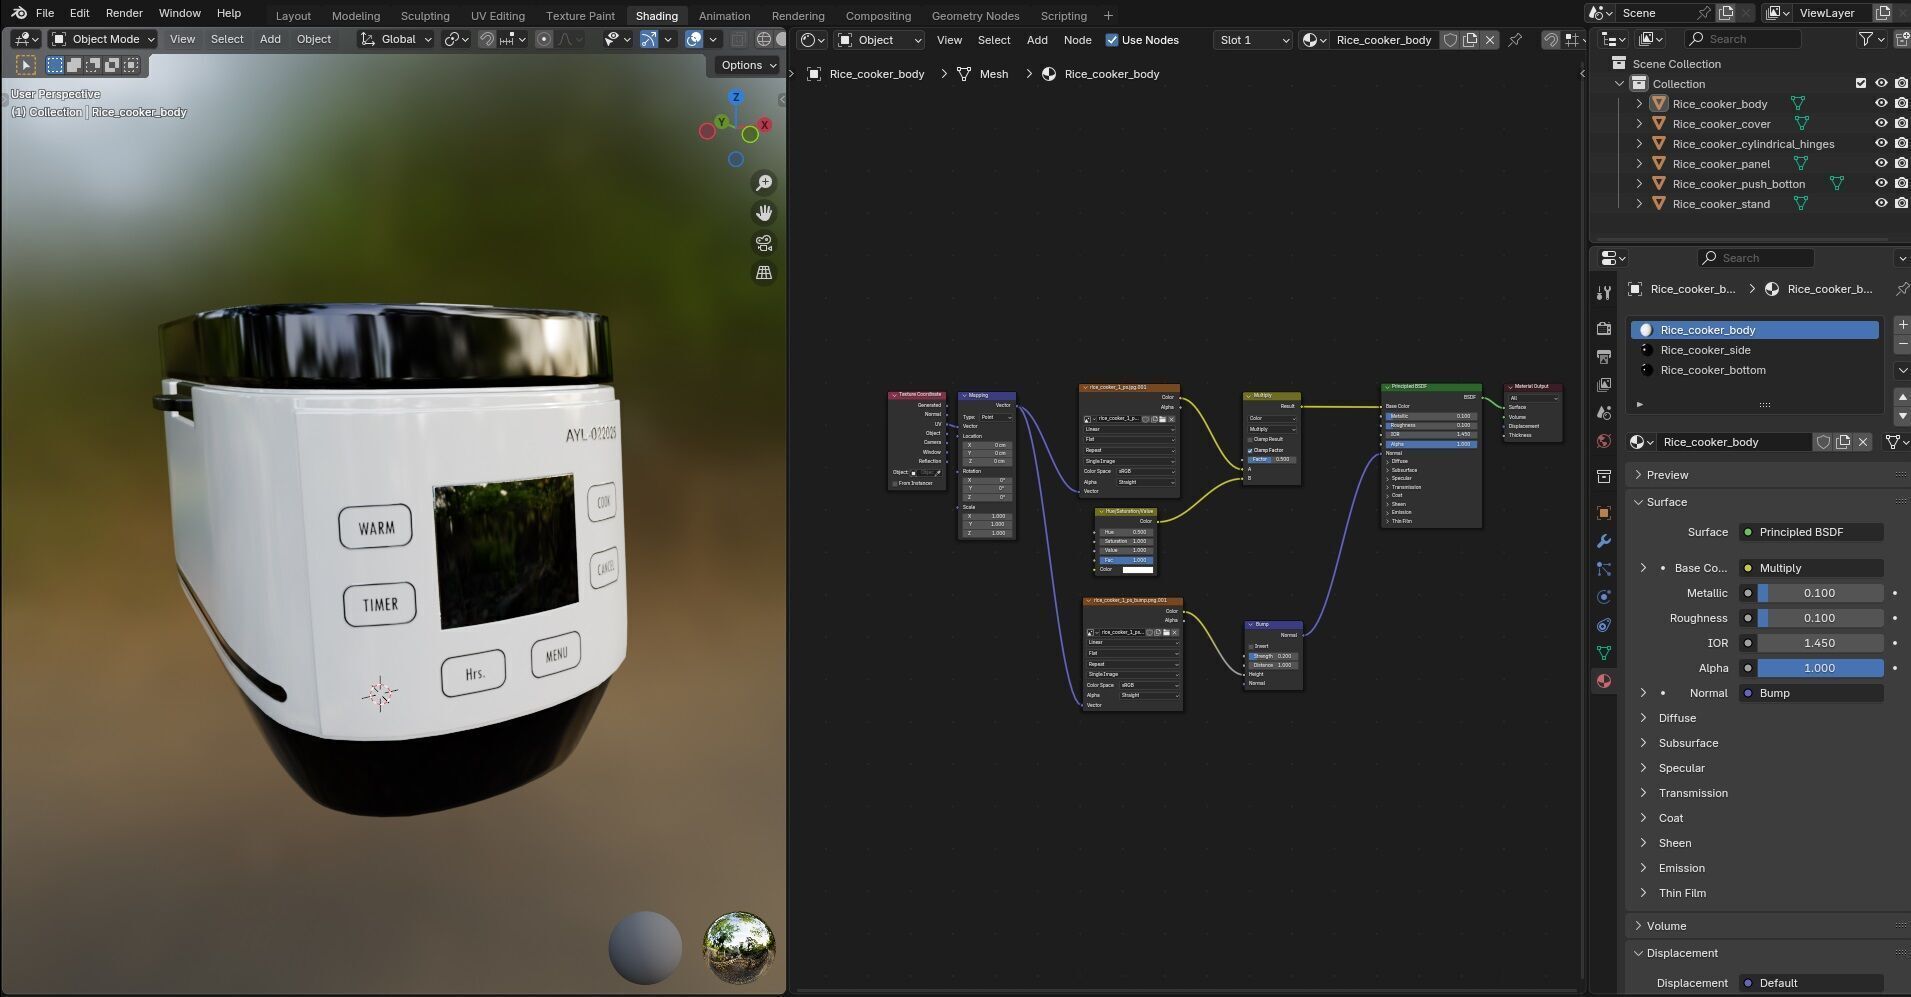
Task: Click the Principled BSDF surface button
Action: tap(1811, 532)
